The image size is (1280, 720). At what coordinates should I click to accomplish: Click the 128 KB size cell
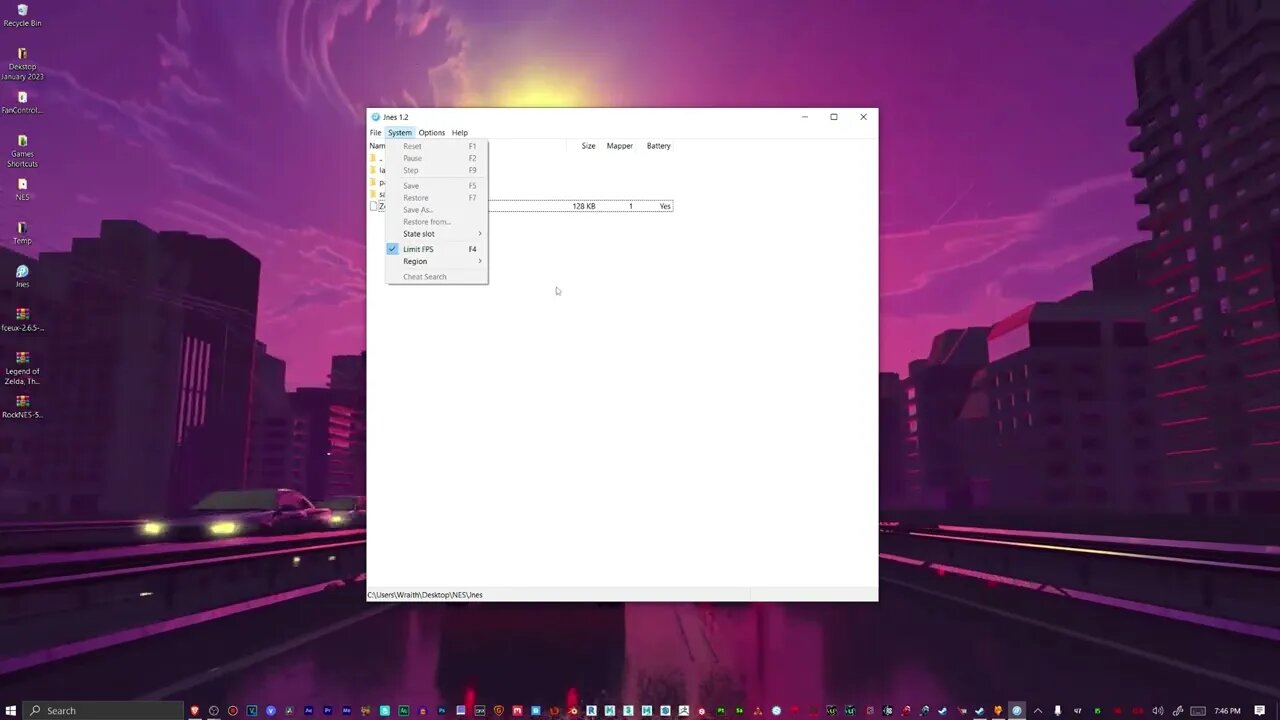(x=583, y=206)
